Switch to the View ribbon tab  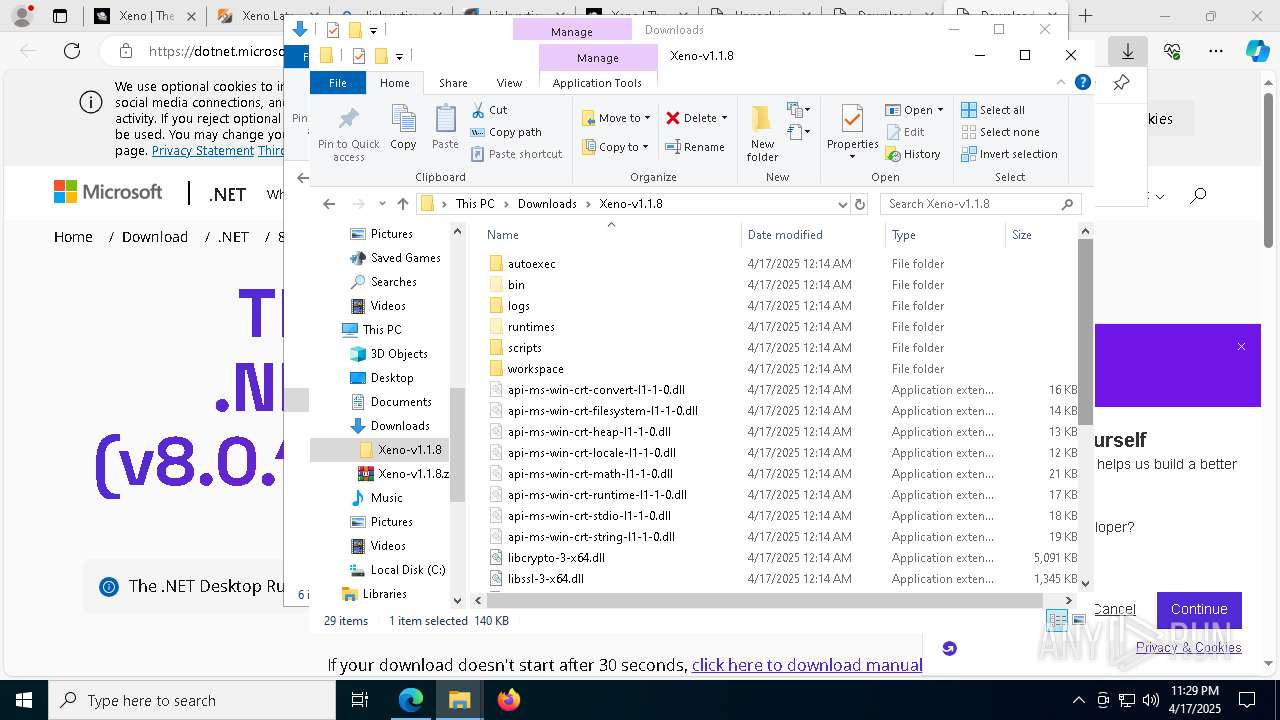(509, 83)
